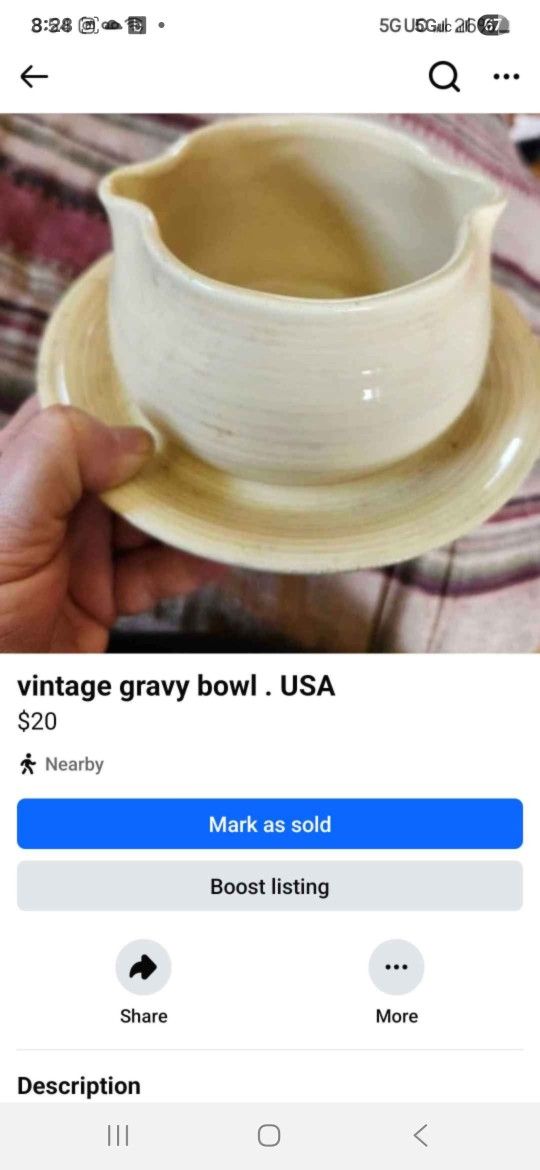Tap the $20 price text
Viewport: 540px width, 1170px height.
(x=37, y=721)
